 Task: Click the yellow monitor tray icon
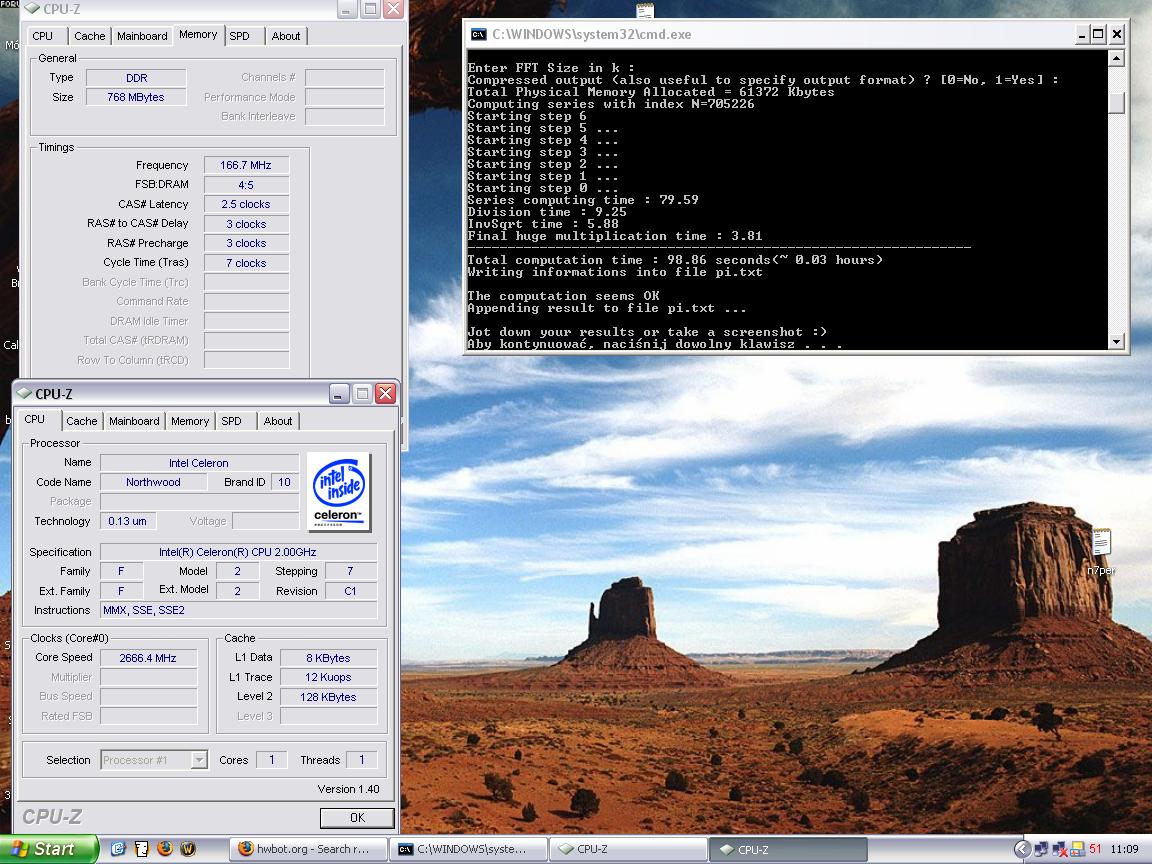1077,849
